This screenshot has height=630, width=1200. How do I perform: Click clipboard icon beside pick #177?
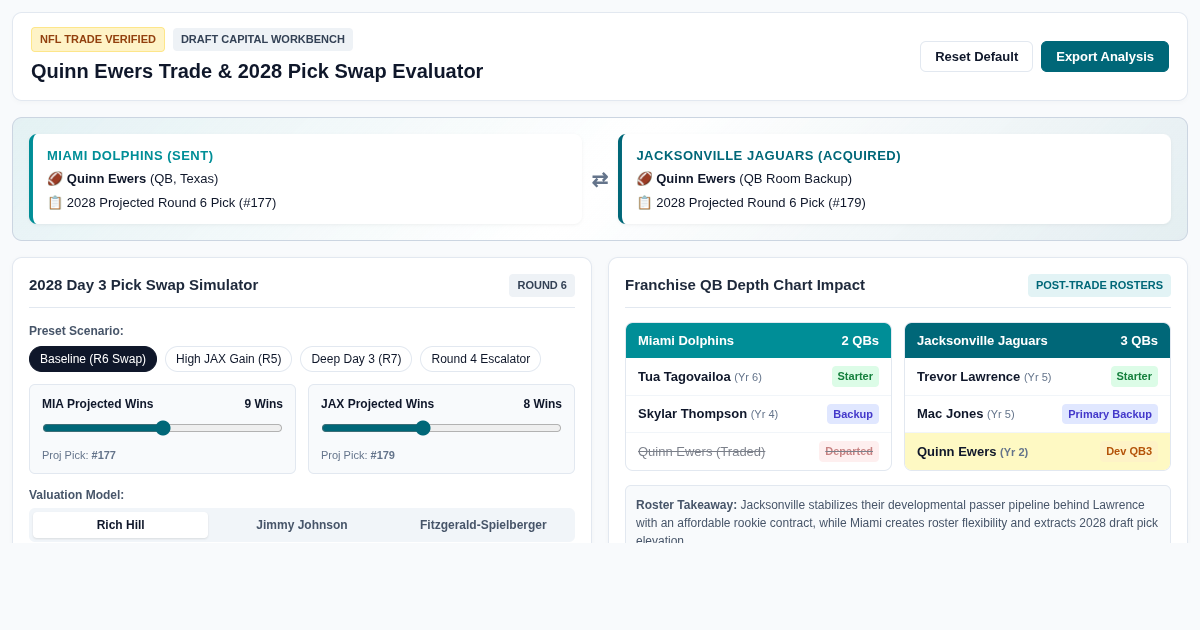tap(55, 202)
